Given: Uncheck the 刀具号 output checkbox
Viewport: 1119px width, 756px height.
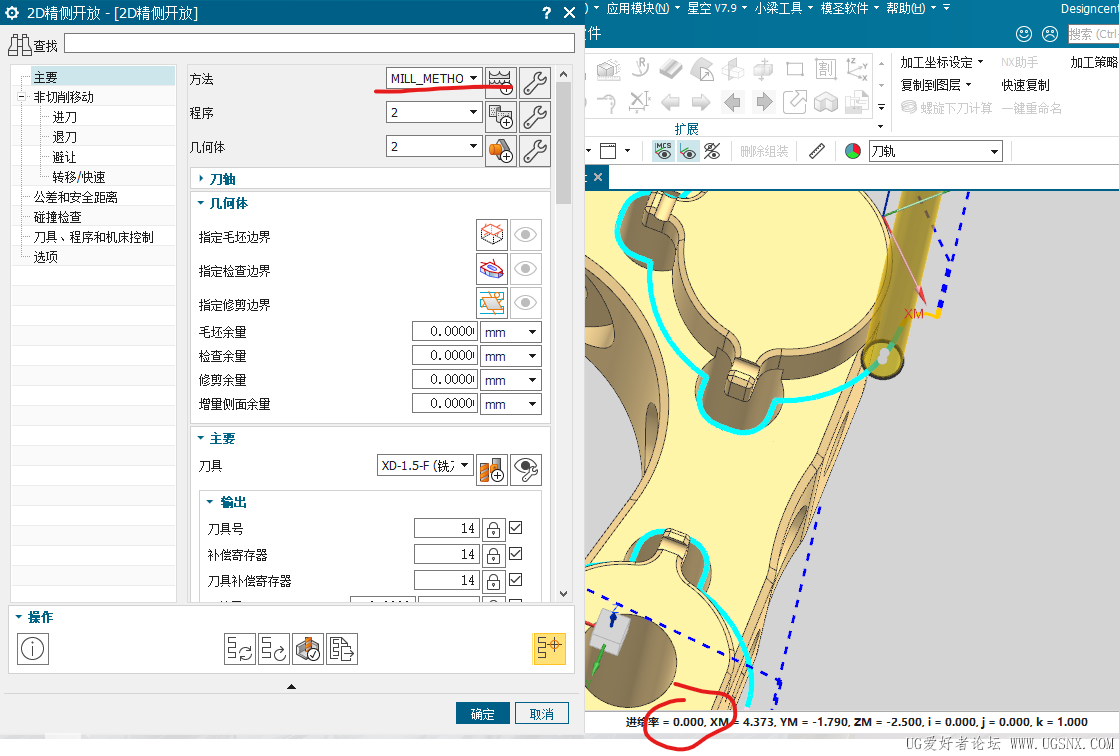Looking at the screenshot, I should pos(516,528).
